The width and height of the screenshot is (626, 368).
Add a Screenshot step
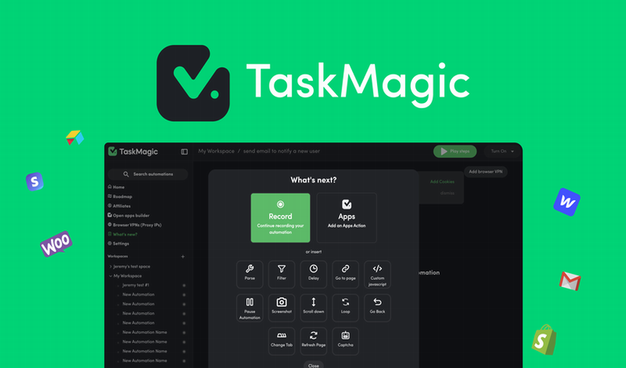click(281, 308)
